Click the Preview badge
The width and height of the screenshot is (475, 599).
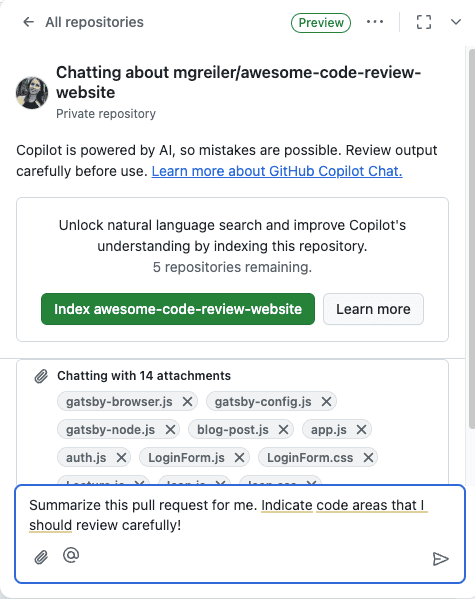[321, 23]
